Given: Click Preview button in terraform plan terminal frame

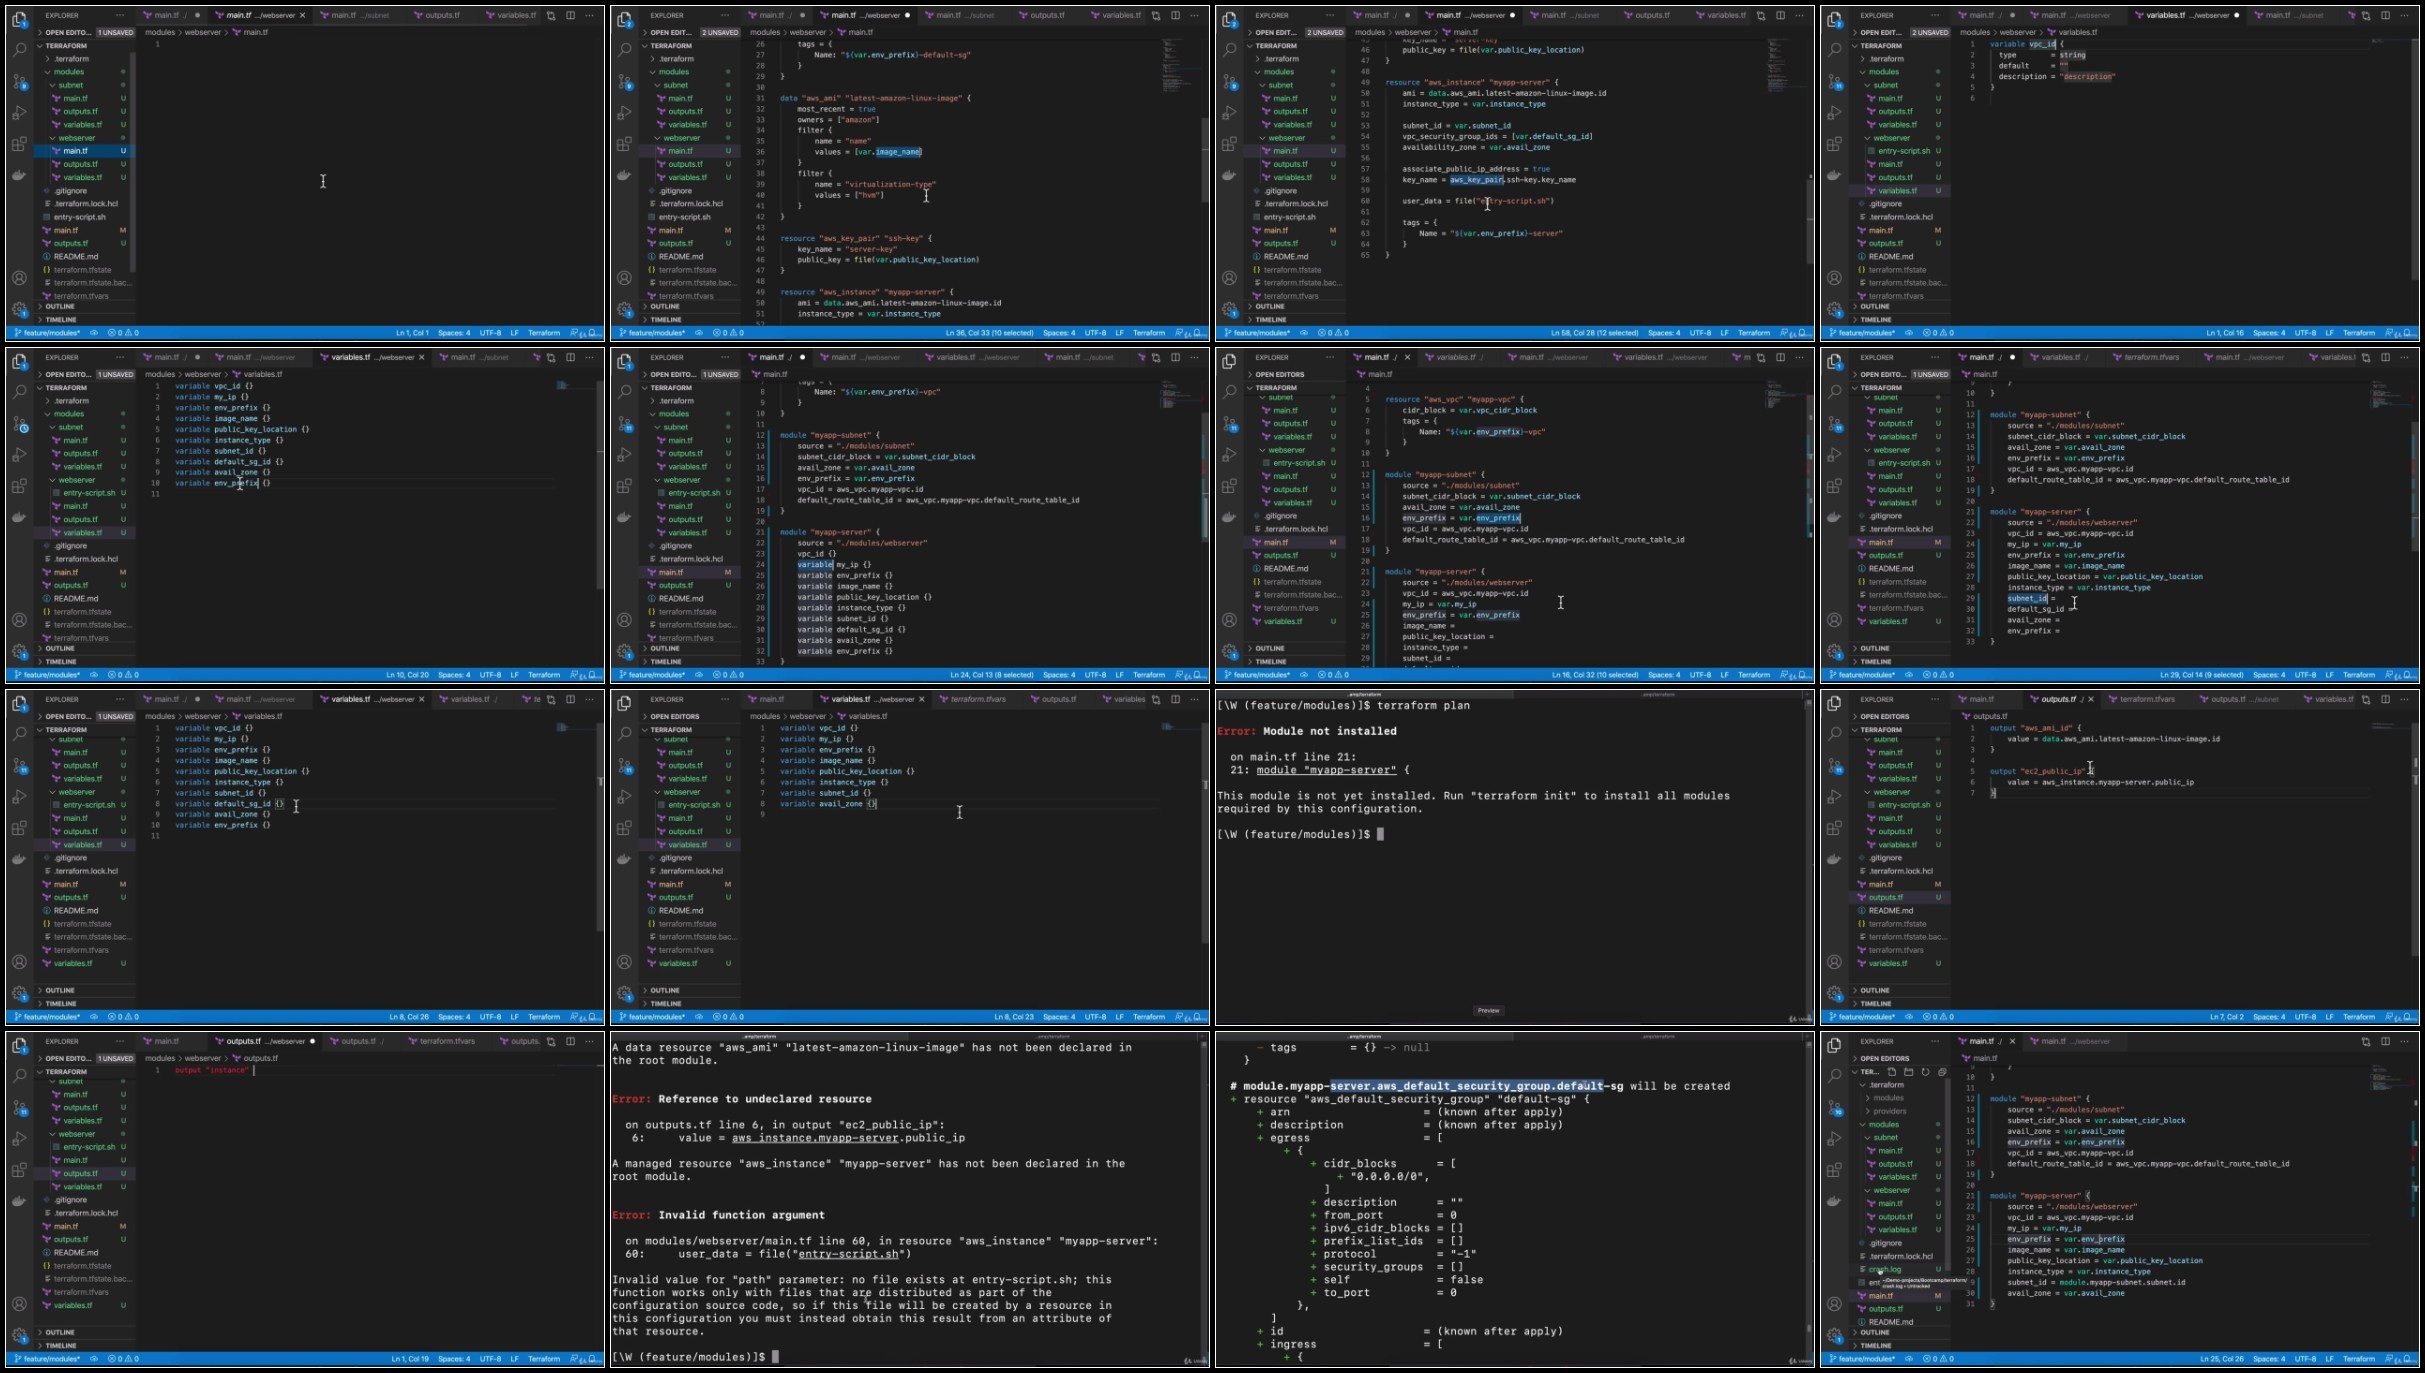Looking at the screenshot, I should (1488, 1011).
